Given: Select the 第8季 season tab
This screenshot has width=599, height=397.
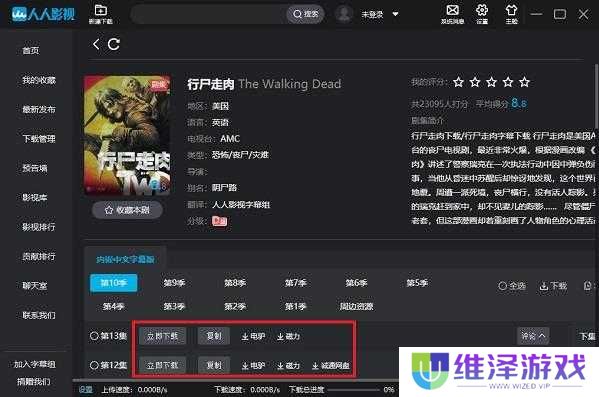Looking at the screenshot, I should (235, 283).
